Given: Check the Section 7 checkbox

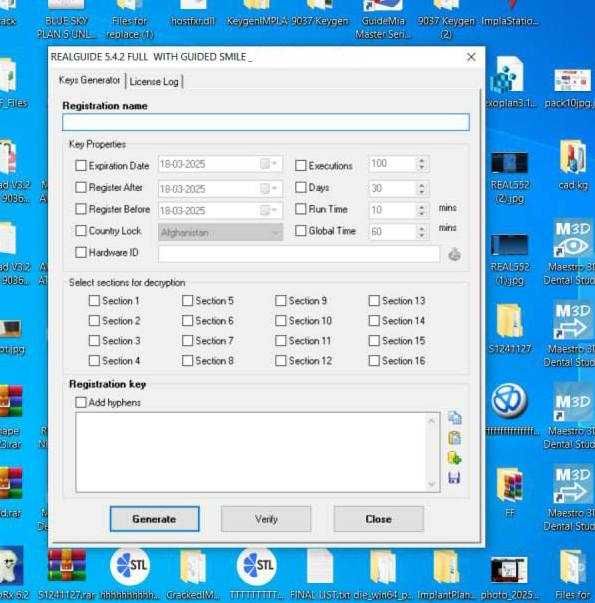Looking at the screenshot, I should coord(187,341).
